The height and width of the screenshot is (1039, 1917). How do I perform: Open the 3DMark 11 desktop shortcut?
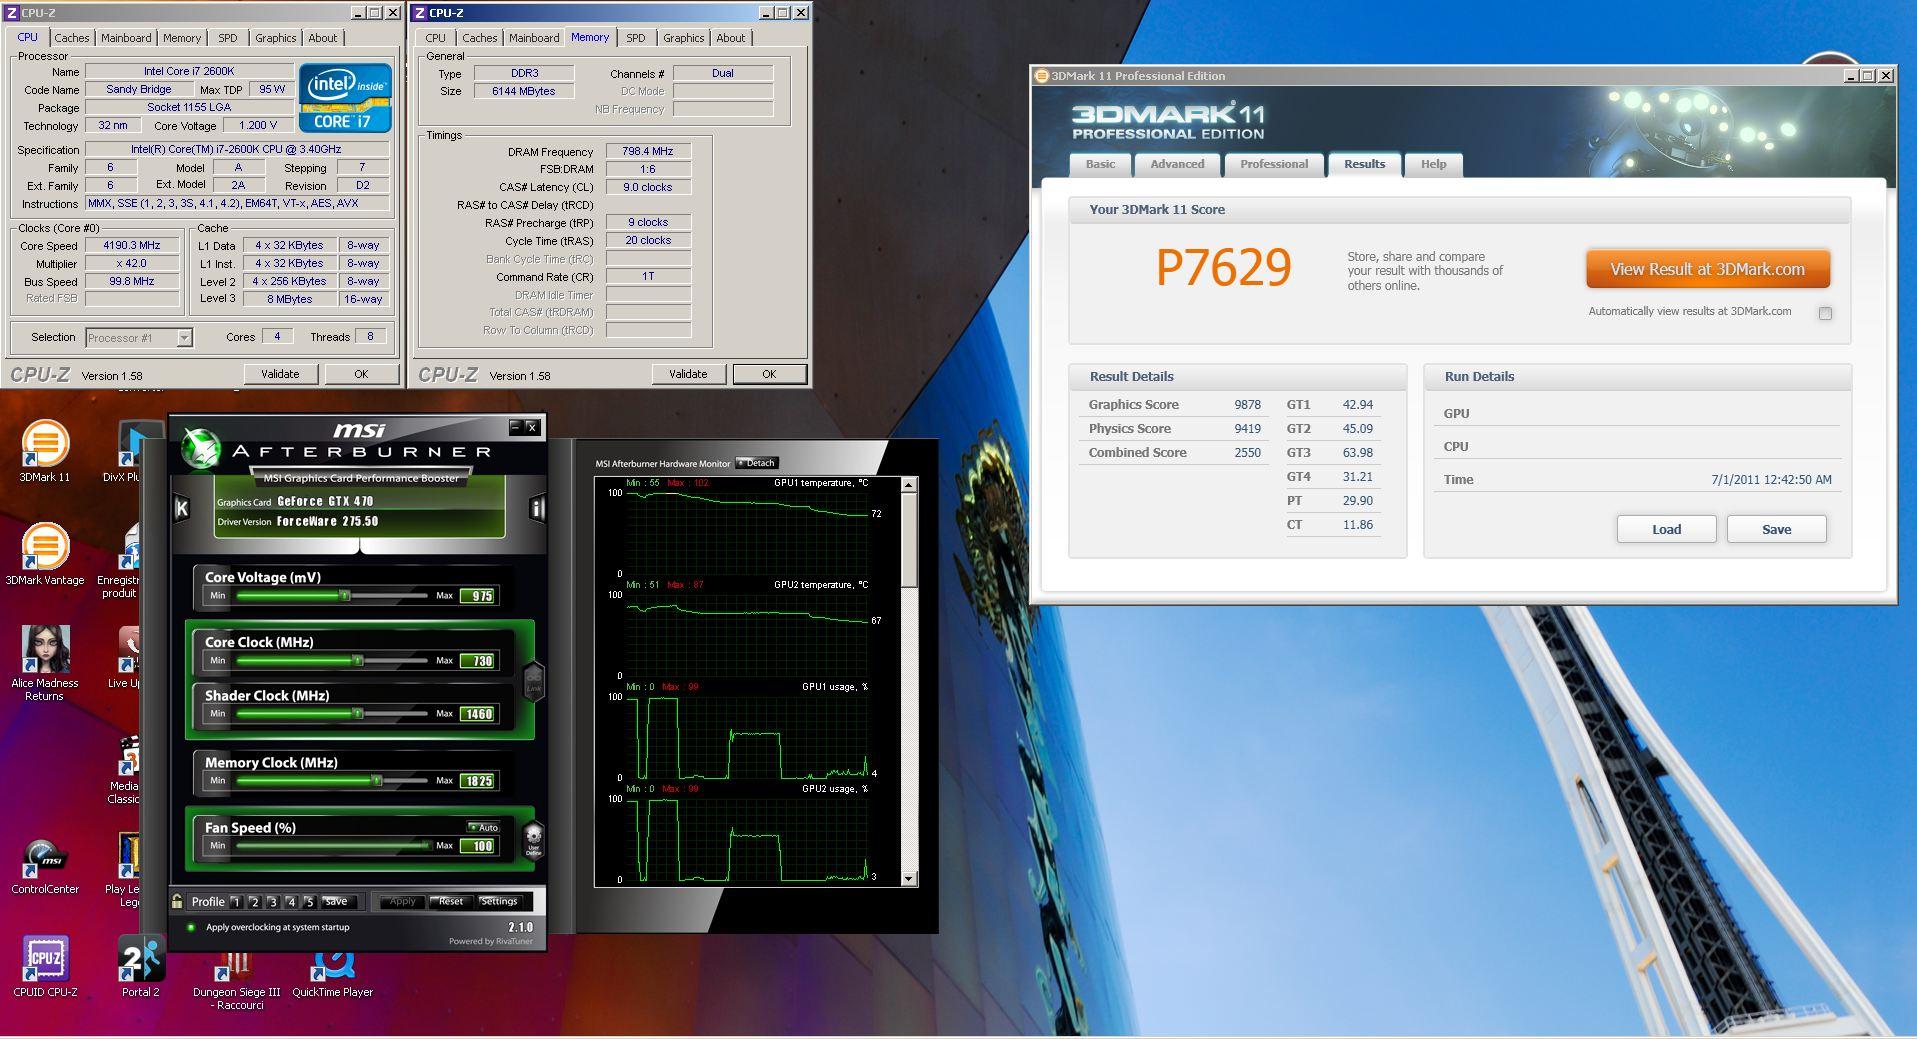(x=45, y=452)
